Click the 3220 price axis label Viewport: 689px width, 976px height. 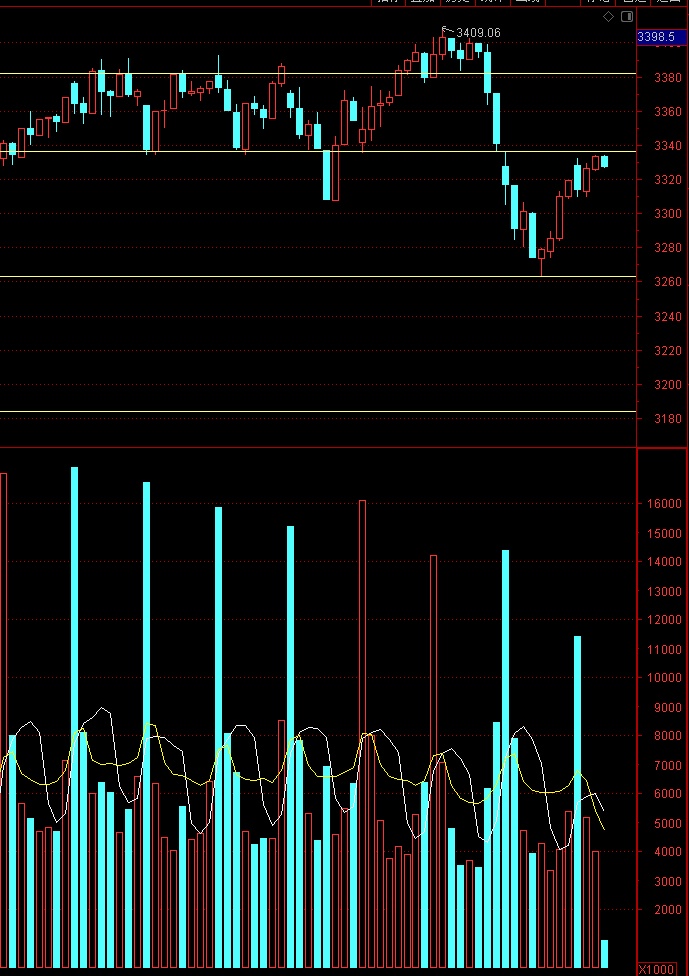click(x=668, y=350)
